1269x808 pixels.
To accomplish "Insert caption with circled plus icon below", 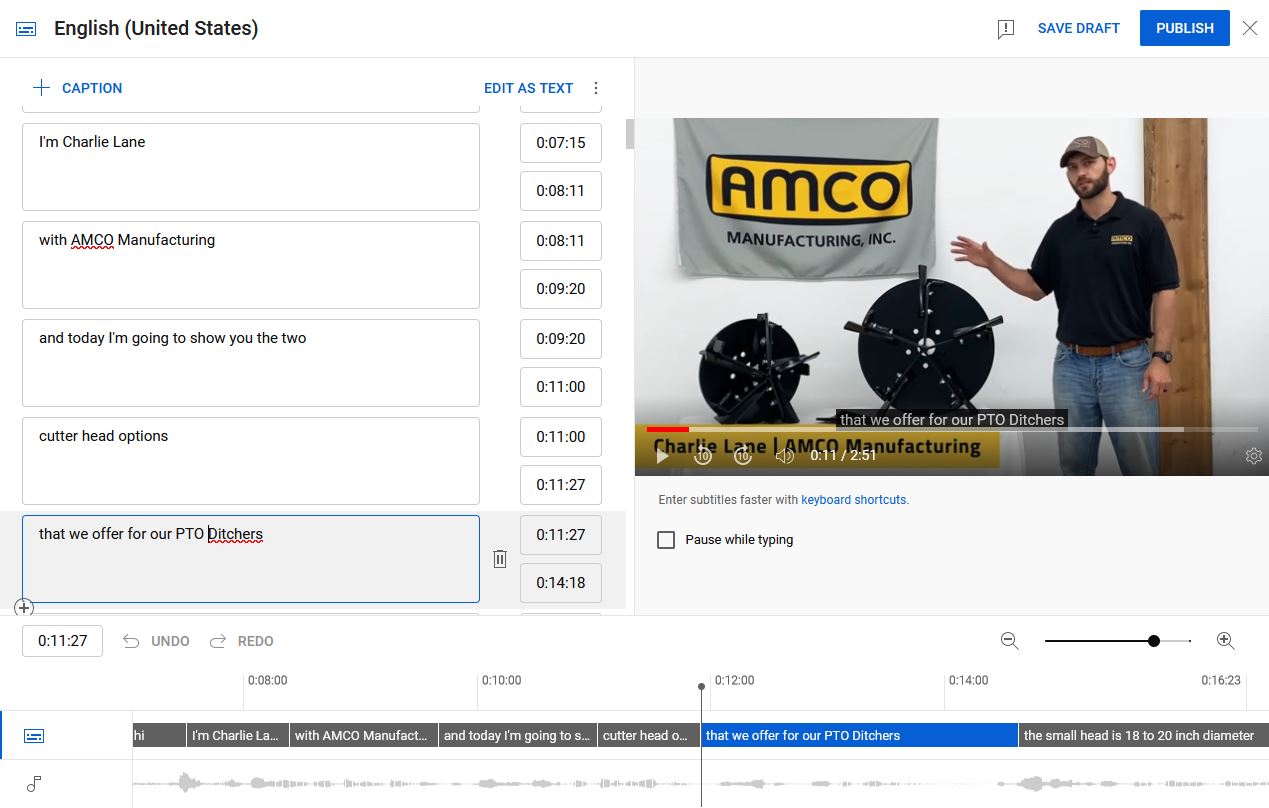I will coord(25,607).
